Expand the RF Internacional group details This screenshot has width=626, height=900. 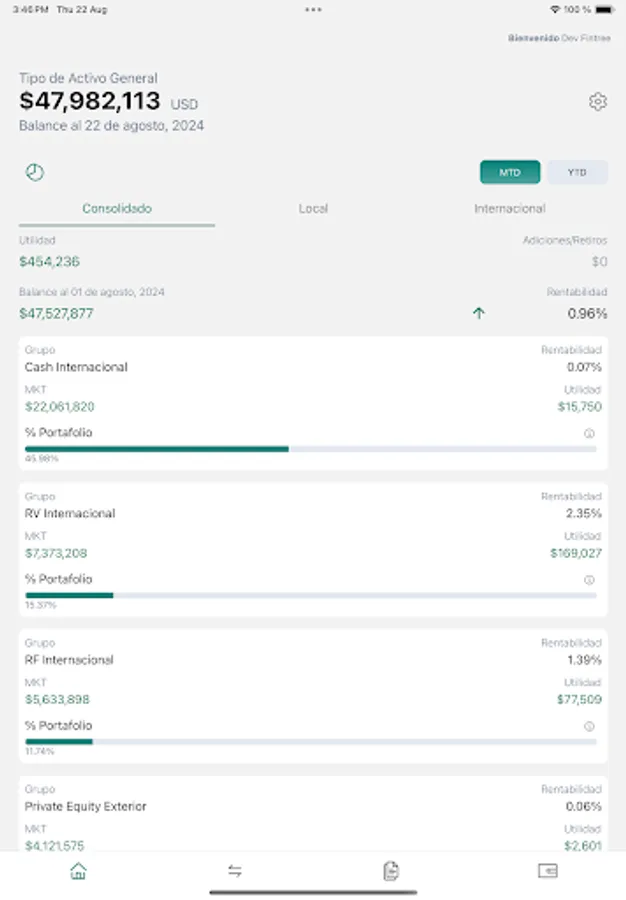point(313,693)
